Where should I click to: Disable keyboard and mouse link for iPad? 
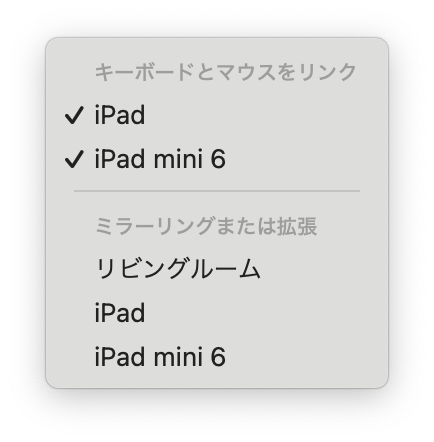tap(217, 115)
